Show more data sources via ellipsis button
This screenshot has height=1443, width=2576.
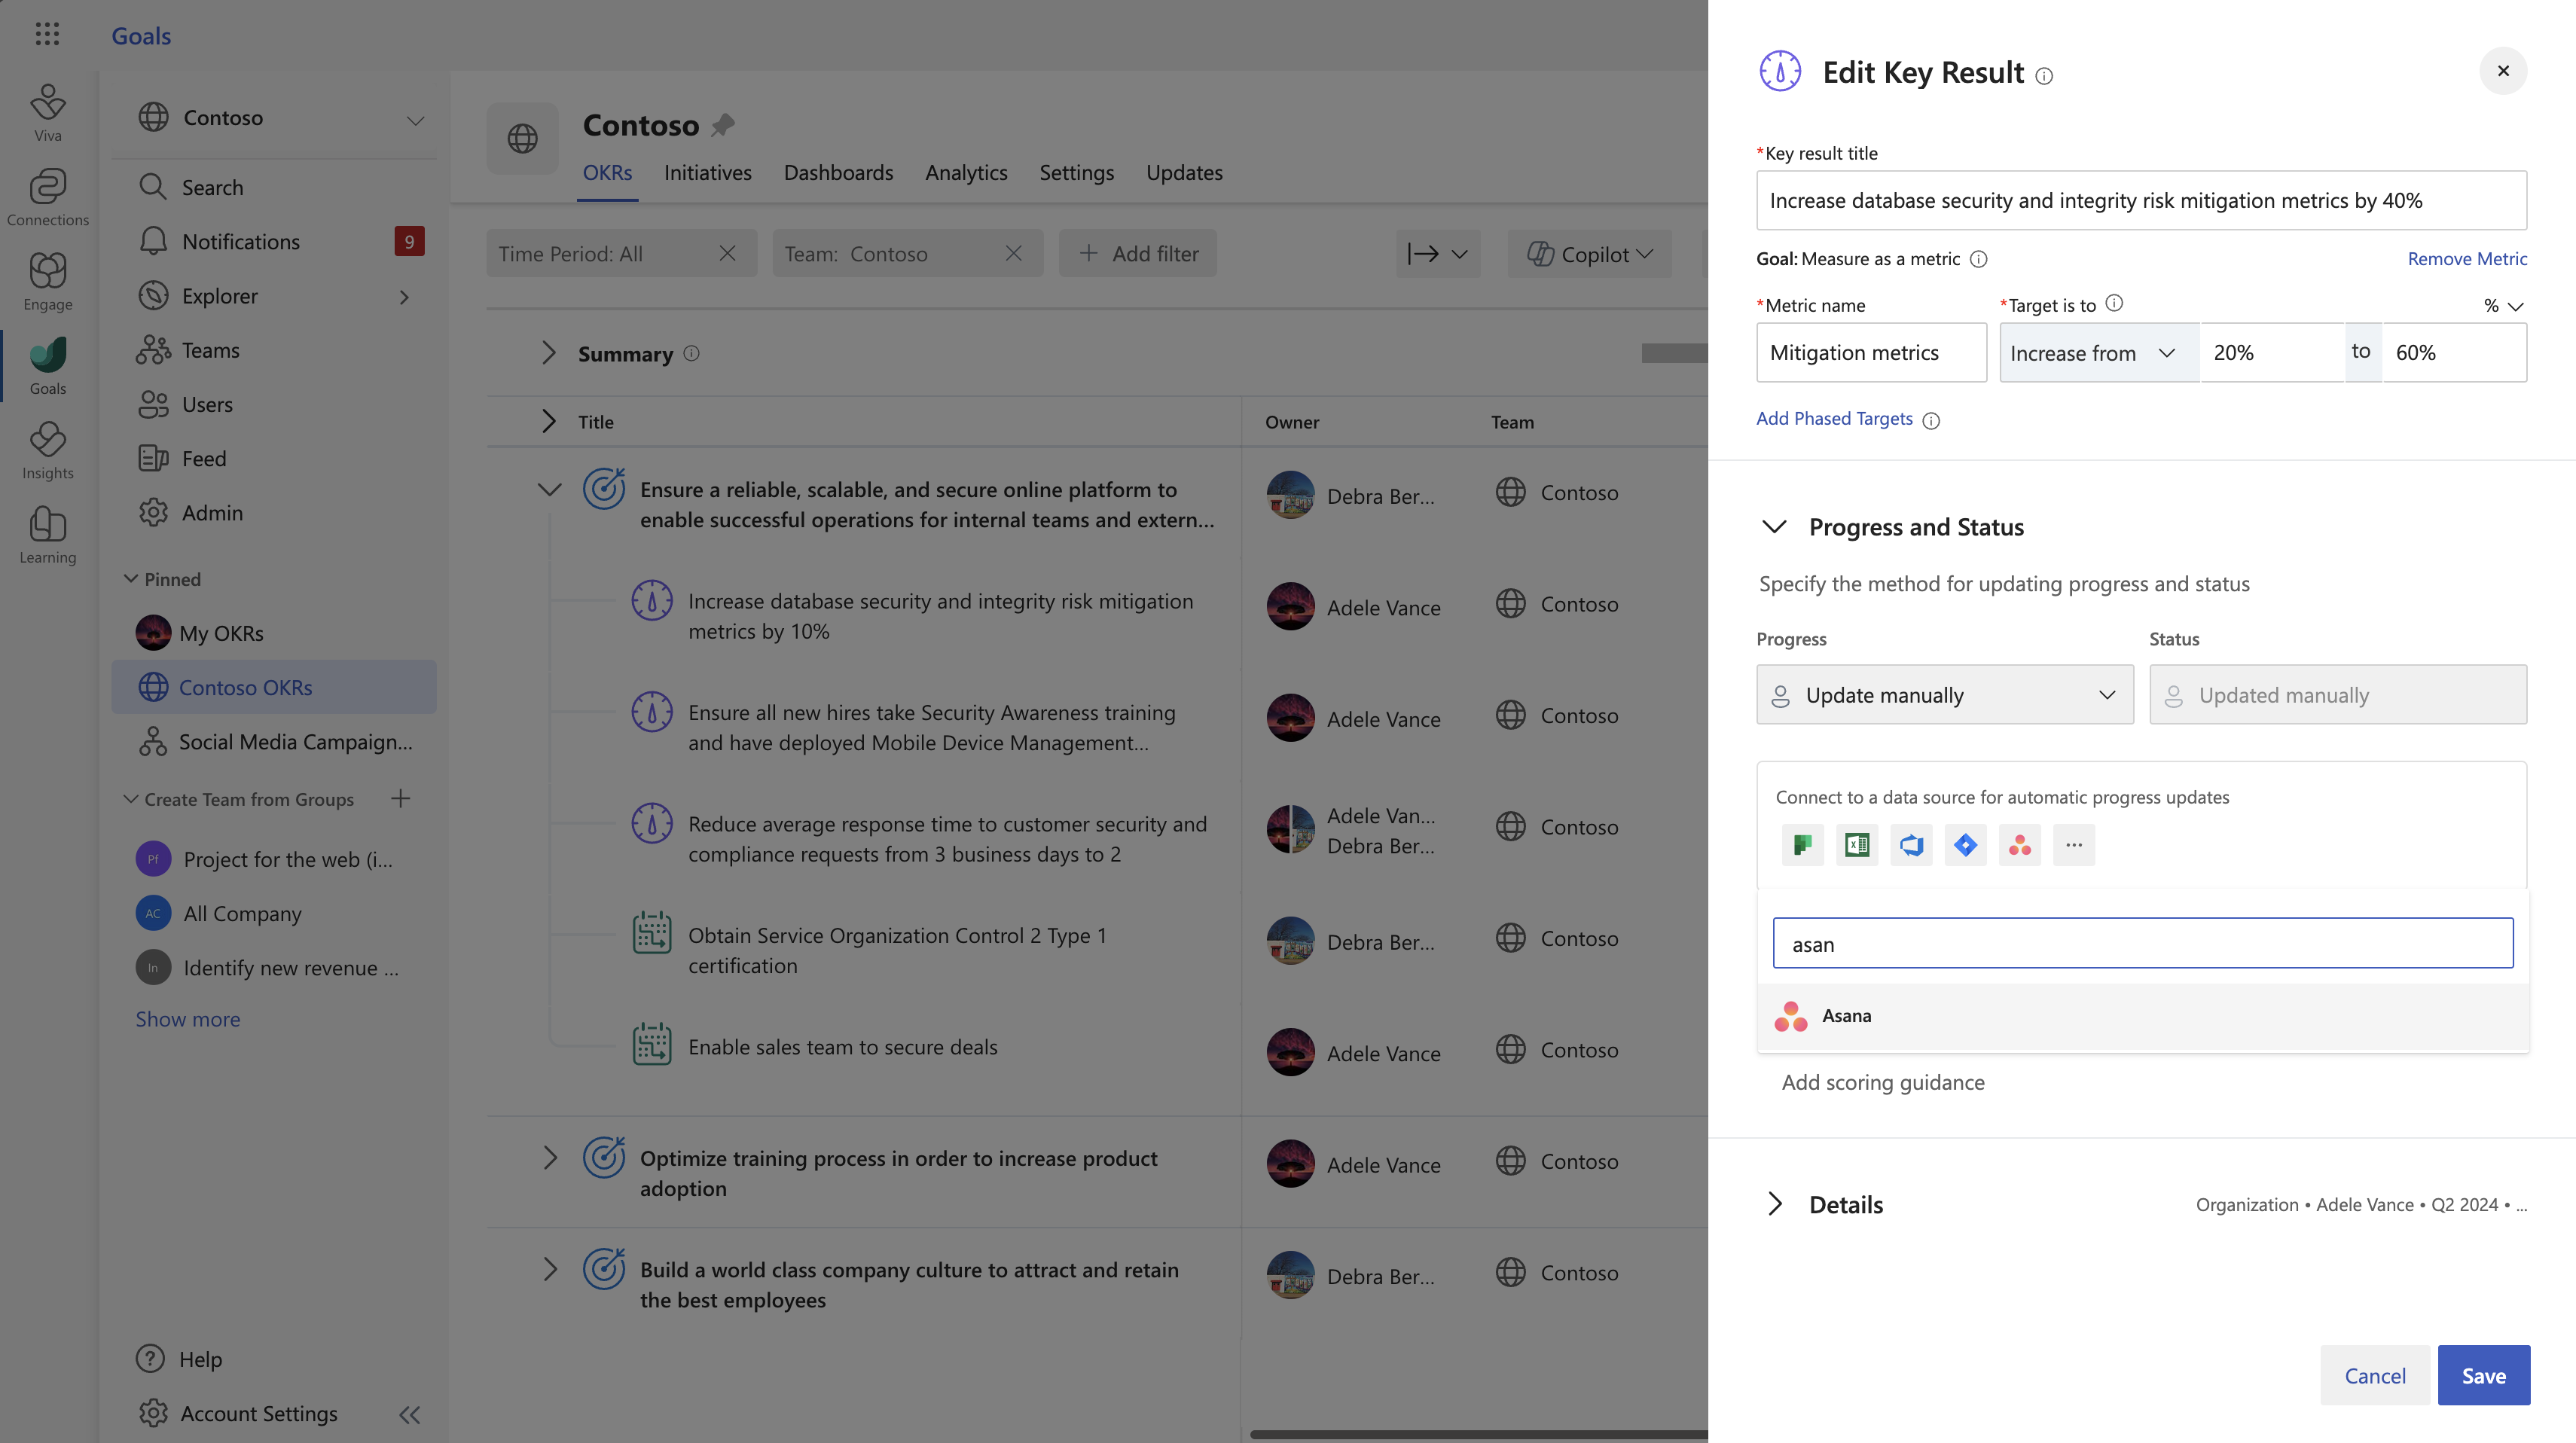tap(2073, 845)
